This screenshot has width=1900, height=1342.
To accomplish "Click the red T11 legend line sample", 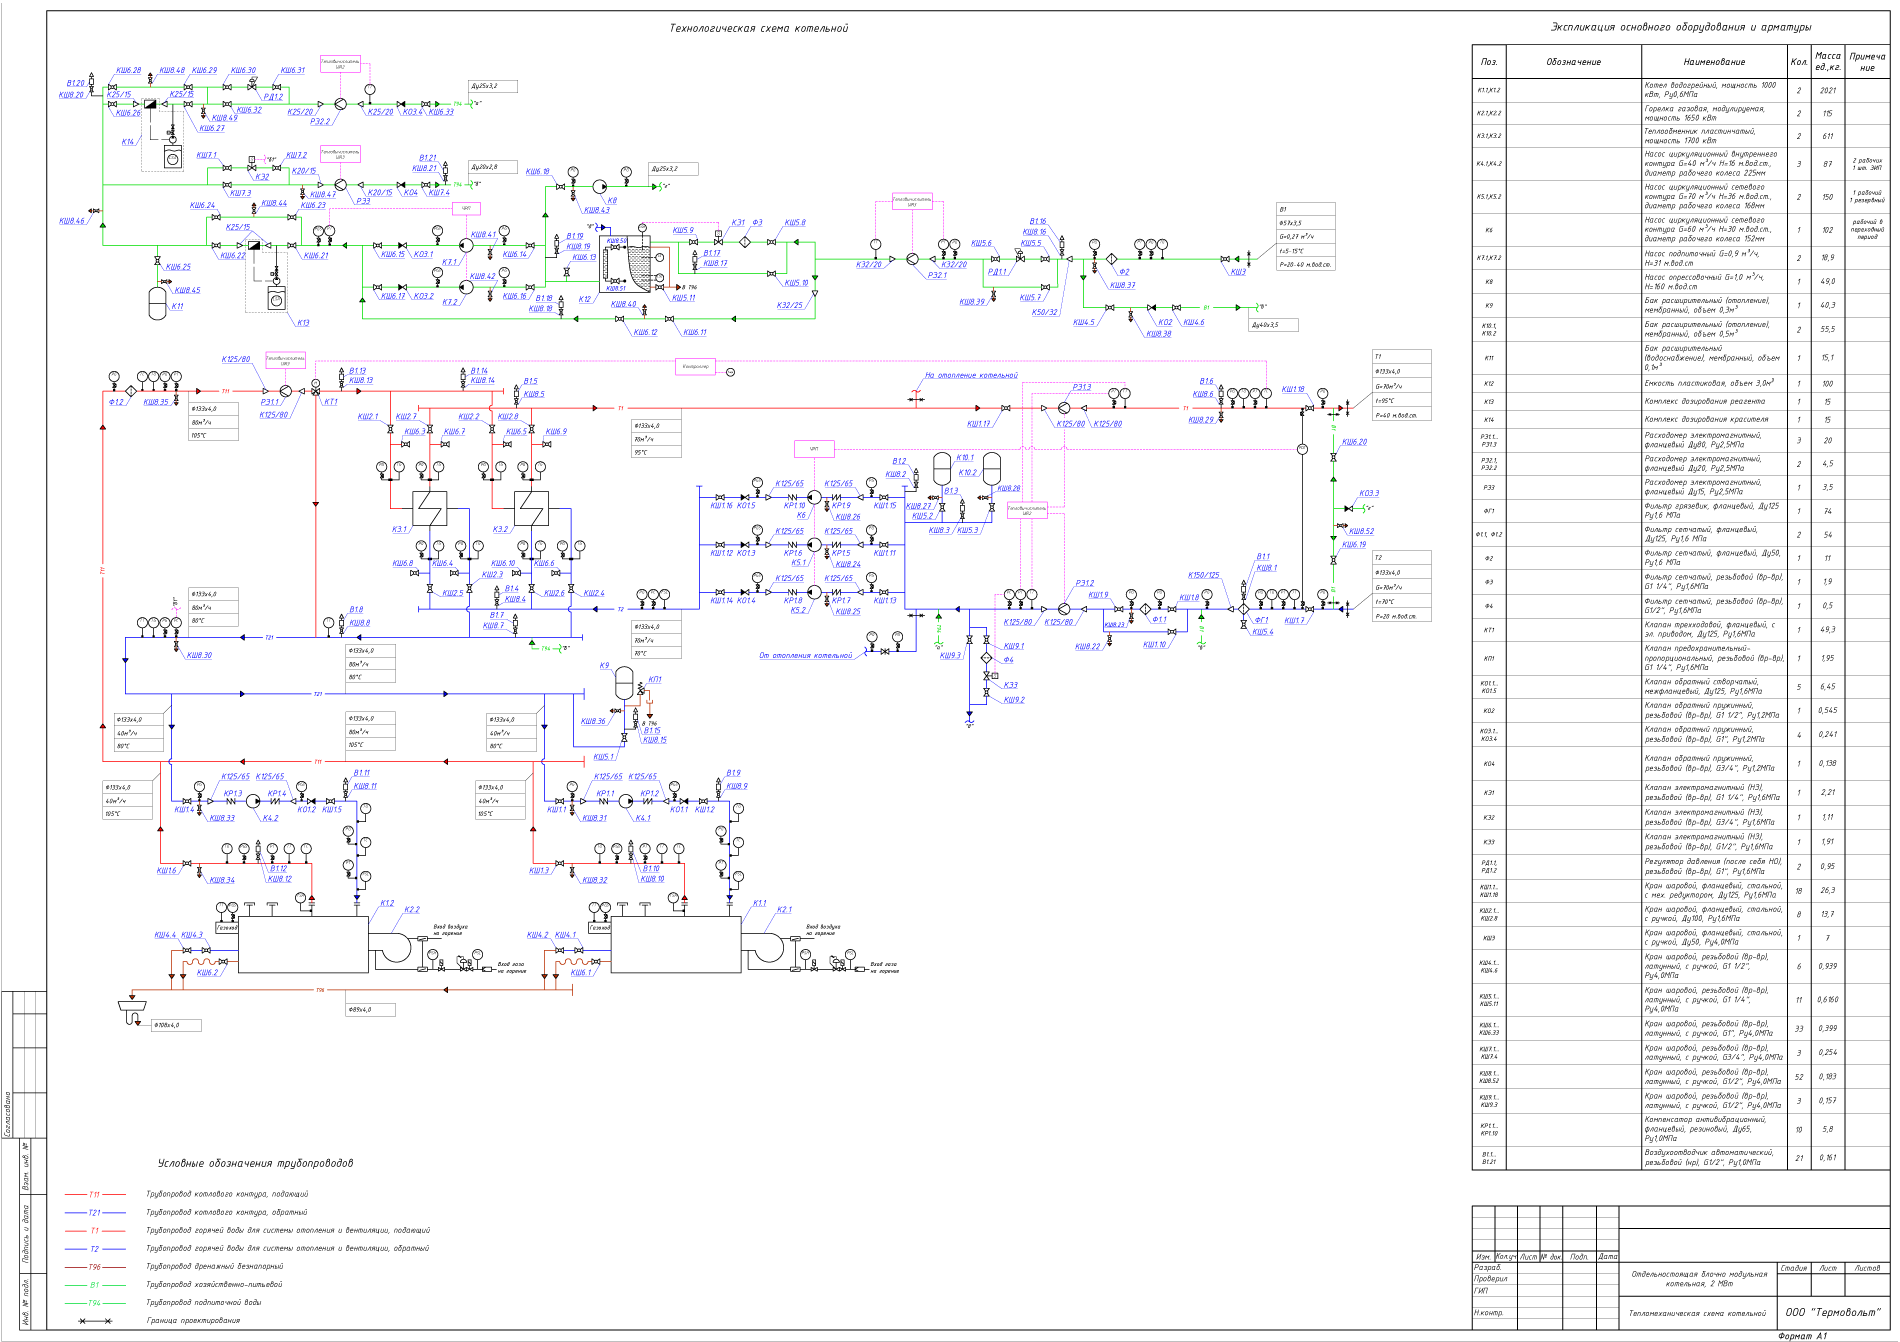I will tap(95, 1194).
